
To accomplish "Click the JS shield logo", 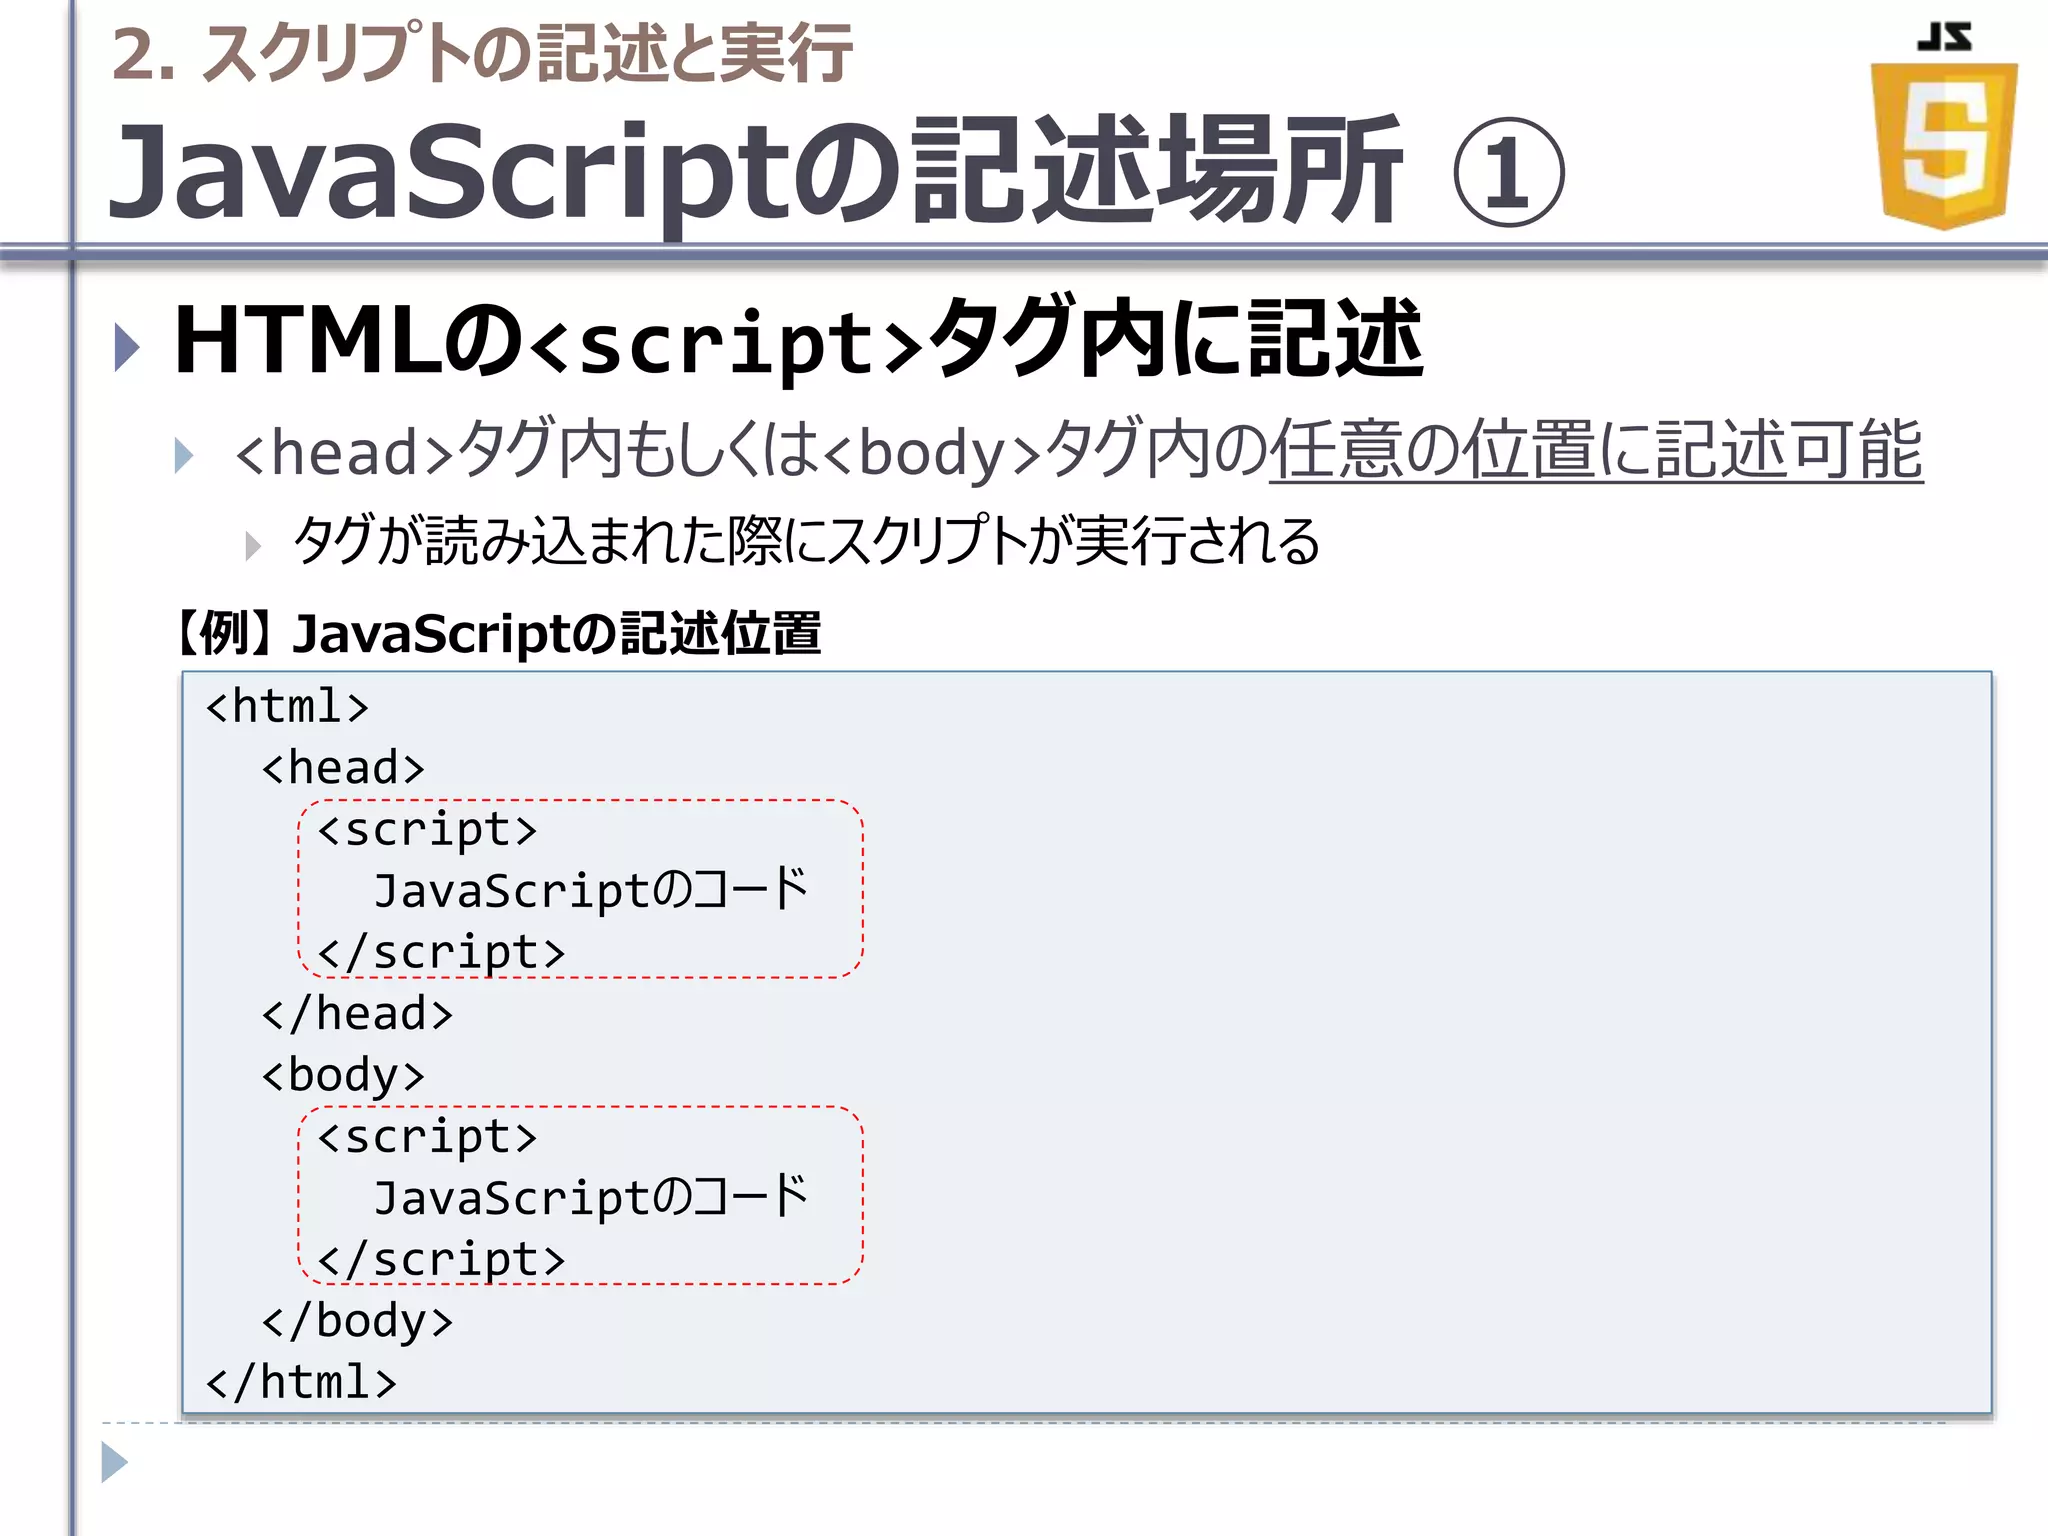I will [x=1944, y=127].
